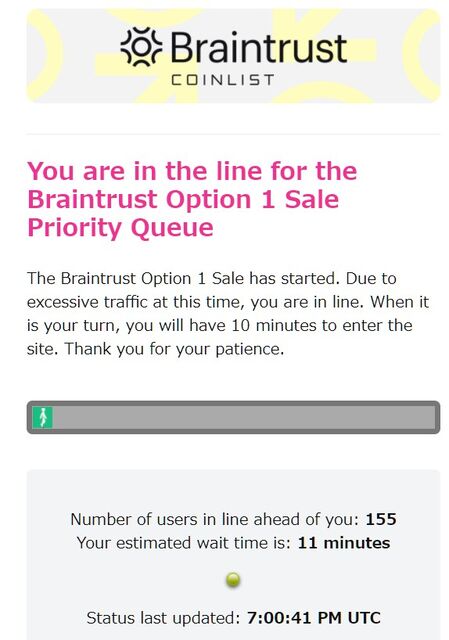Click the Option 1 Sale description paragraph

tap(228, 313)
